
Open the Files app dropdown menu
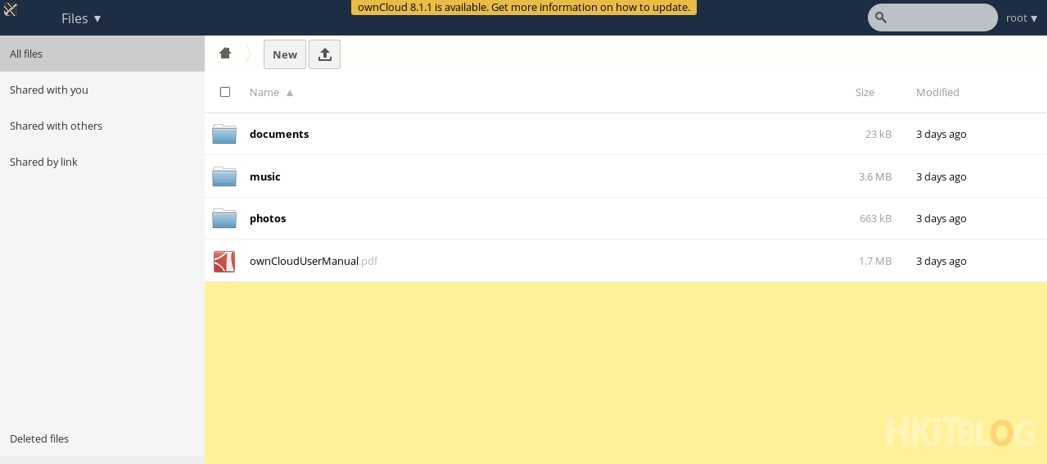pyautogui.click(x=81, y=18)
